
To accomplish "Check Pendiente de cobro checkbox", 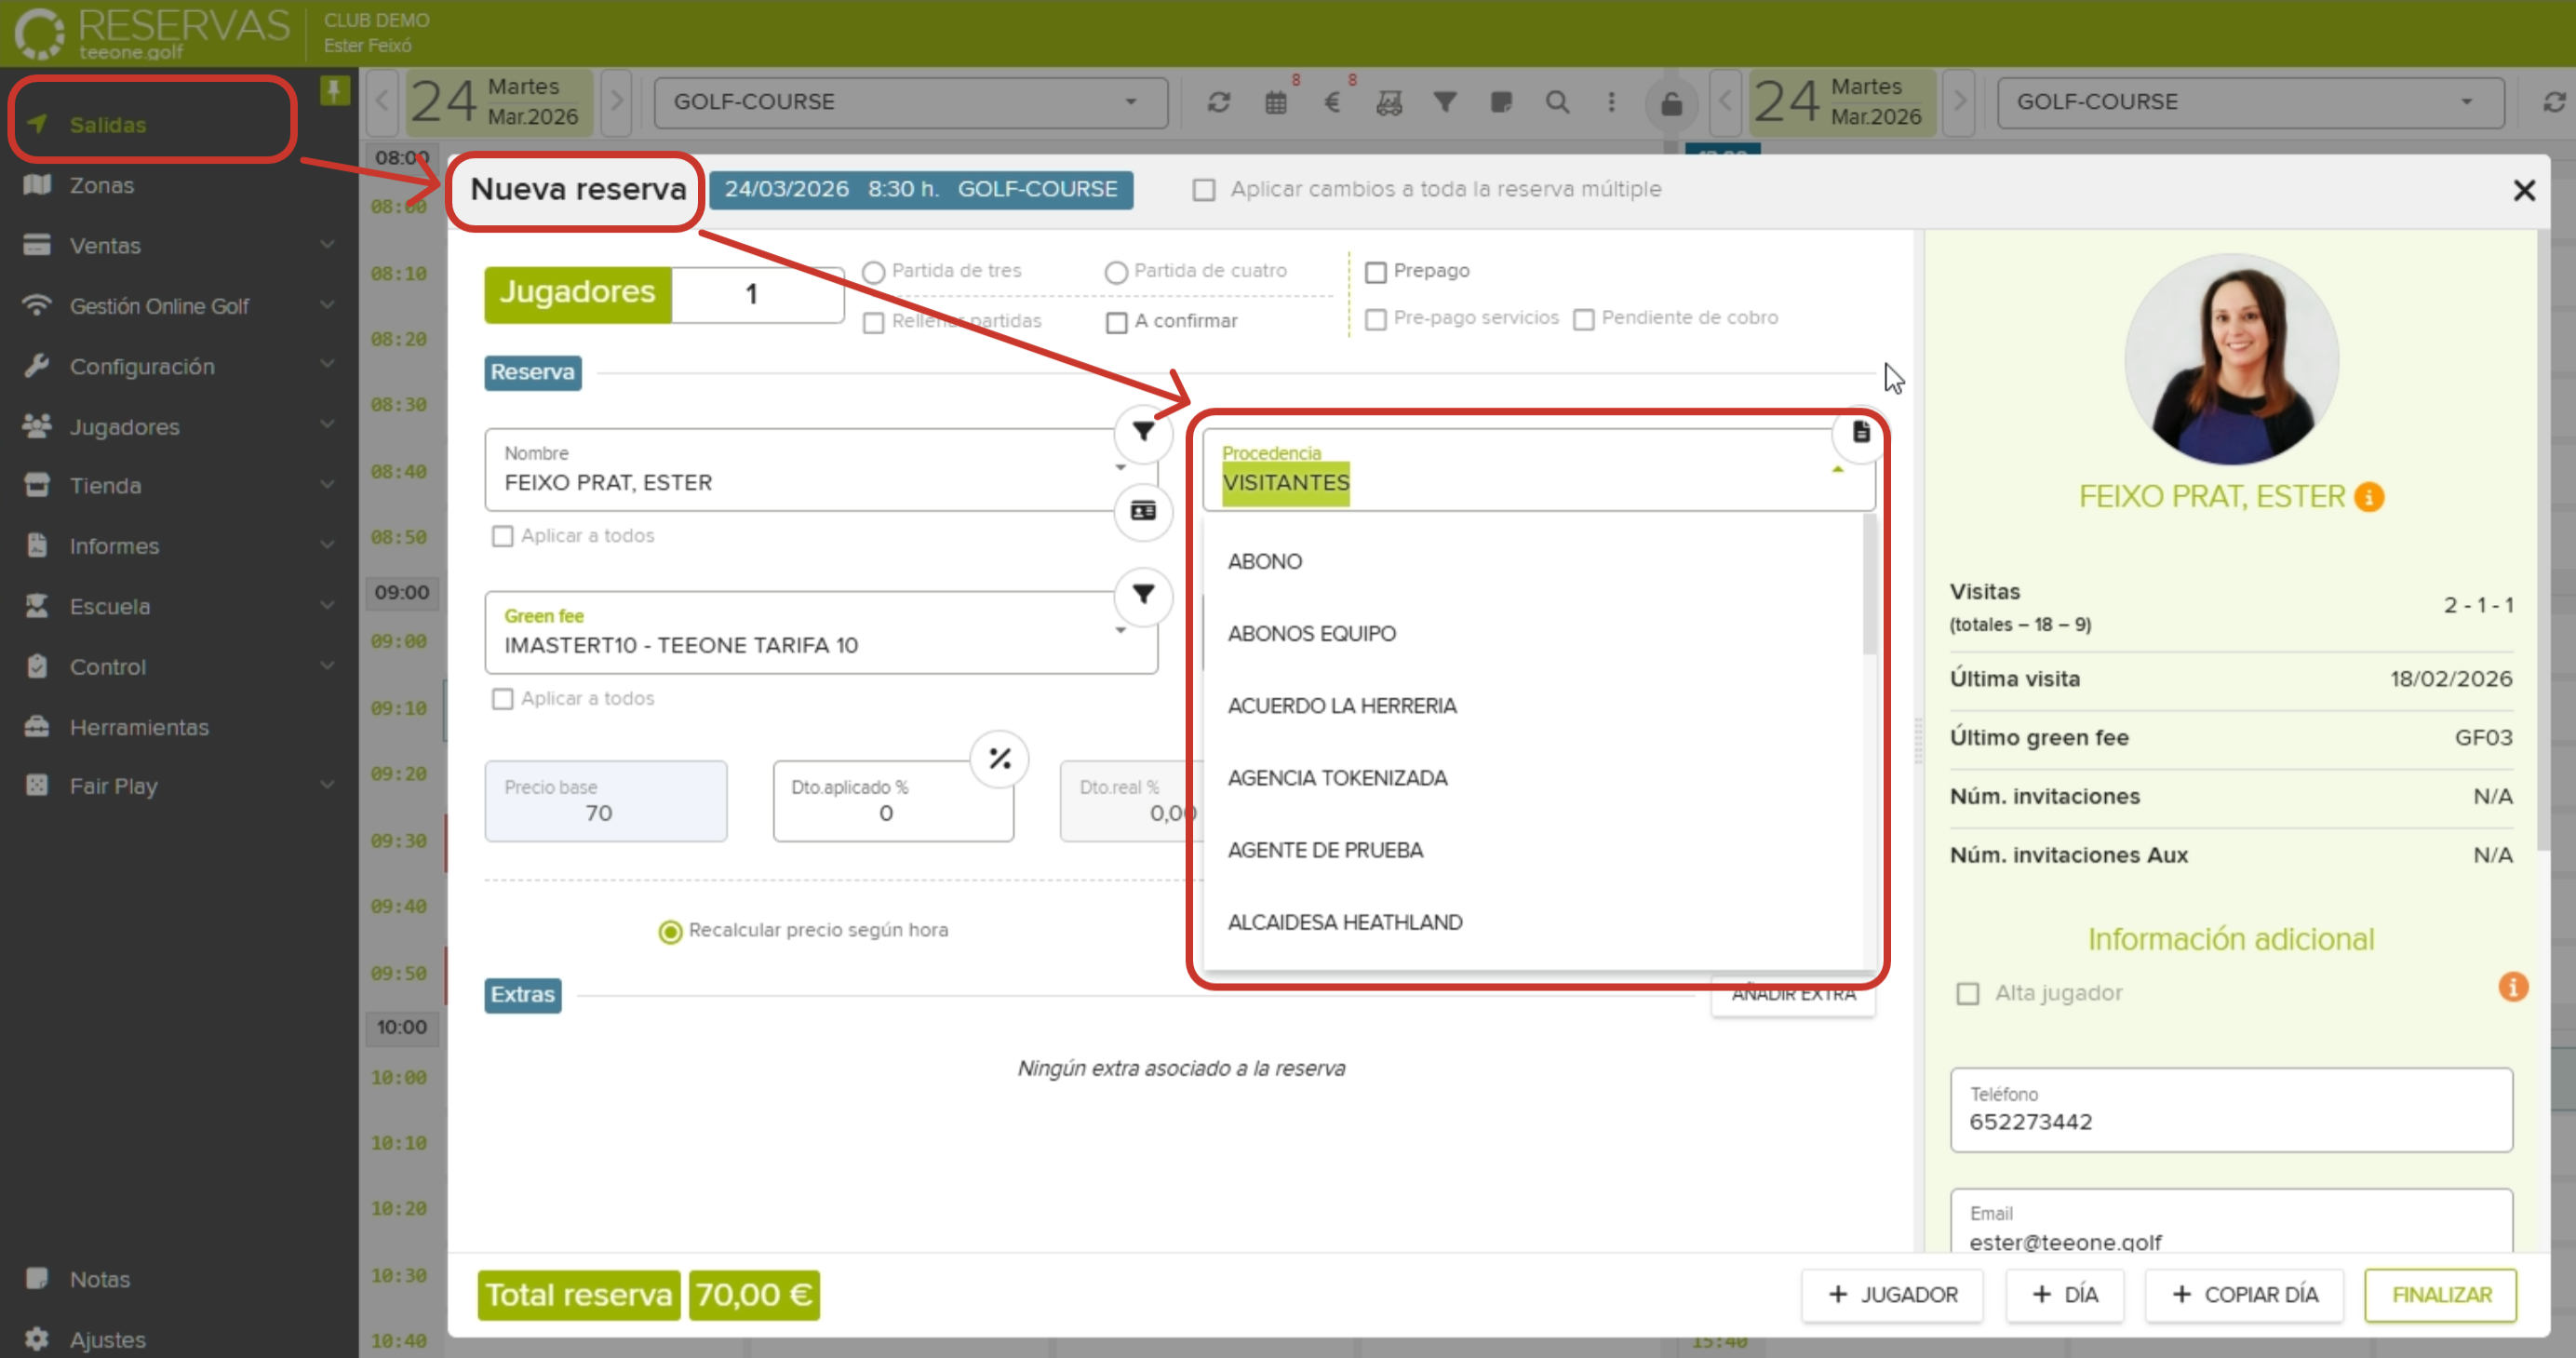I will 1584,319.
